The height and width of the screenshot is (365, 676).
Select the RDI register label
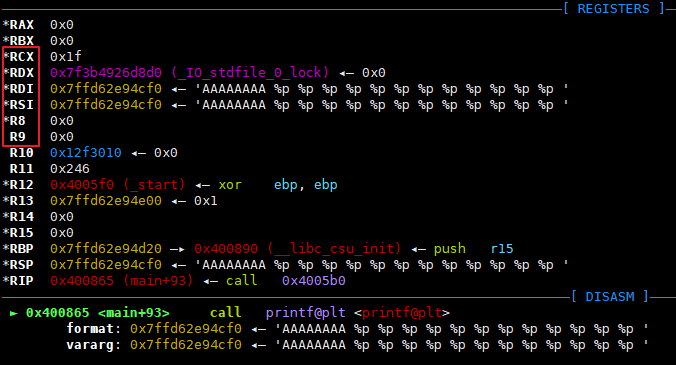point(22,89)
